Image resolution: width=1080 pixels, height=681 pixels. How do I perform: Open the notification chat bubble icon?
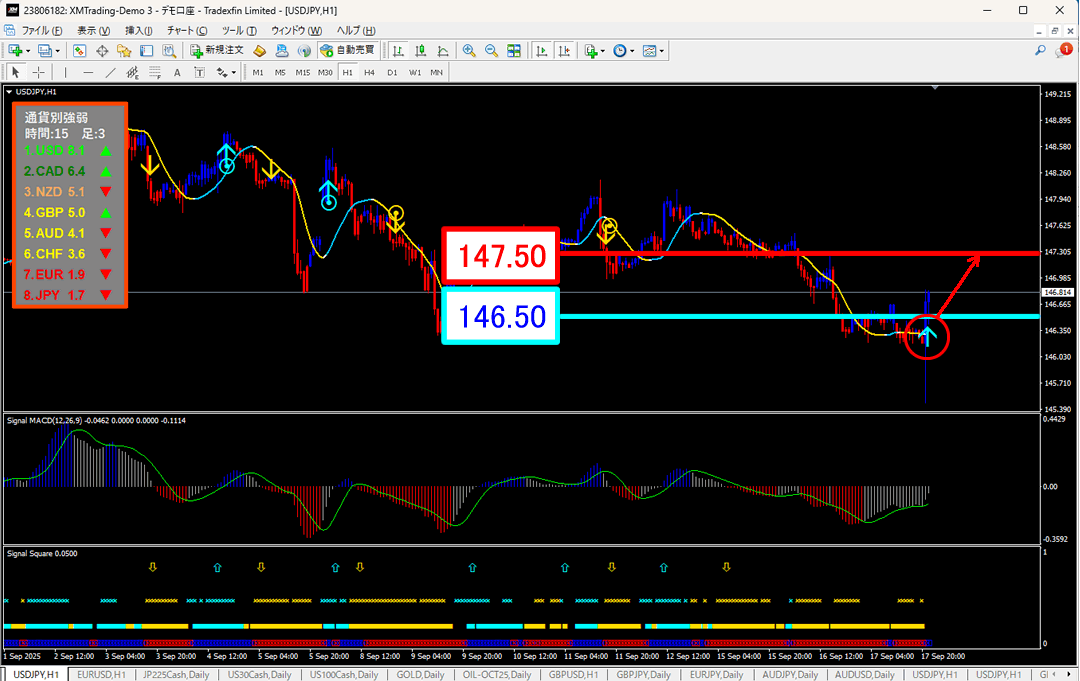click(x=1063, y=50)
